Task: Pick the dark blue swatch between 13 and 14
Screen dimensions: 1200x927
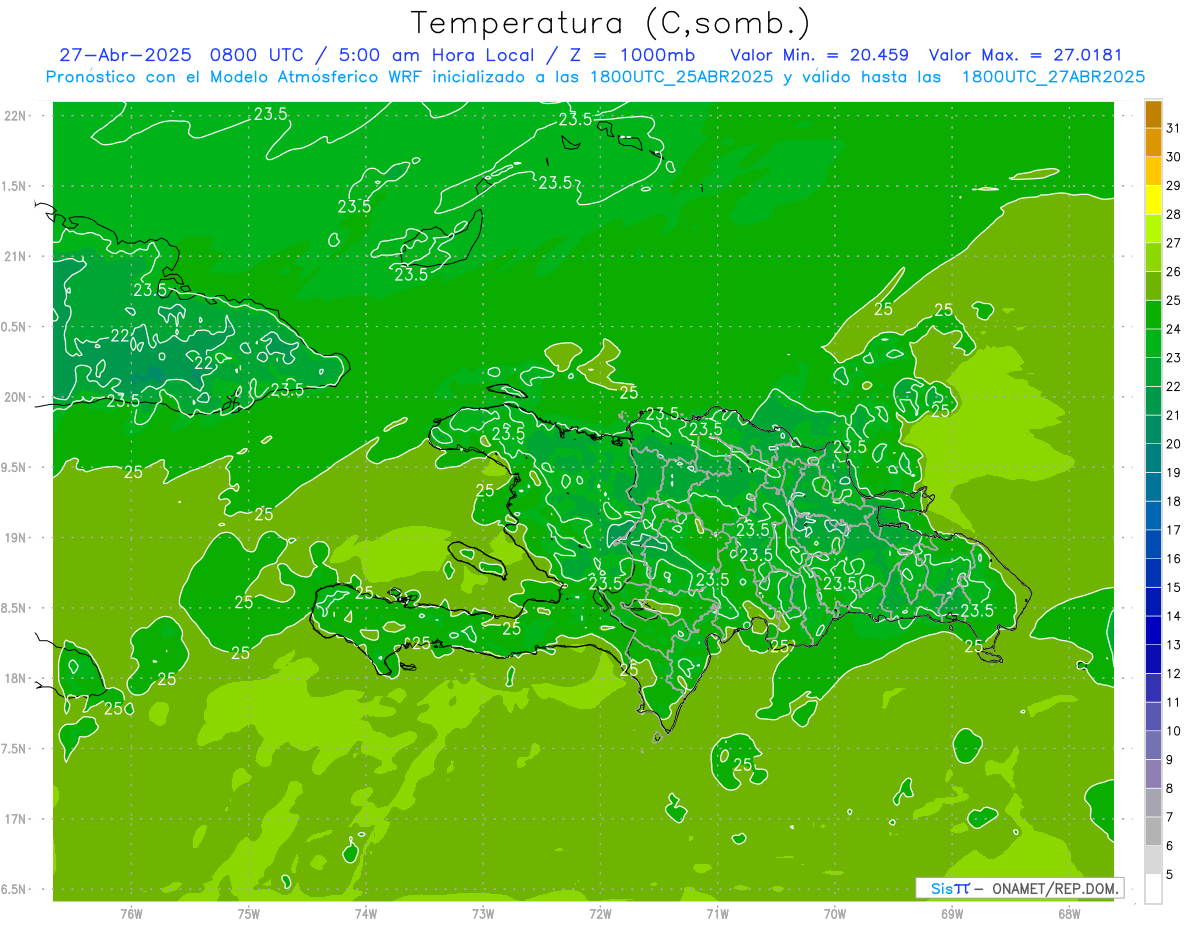Action: [x=1153, y=630]
